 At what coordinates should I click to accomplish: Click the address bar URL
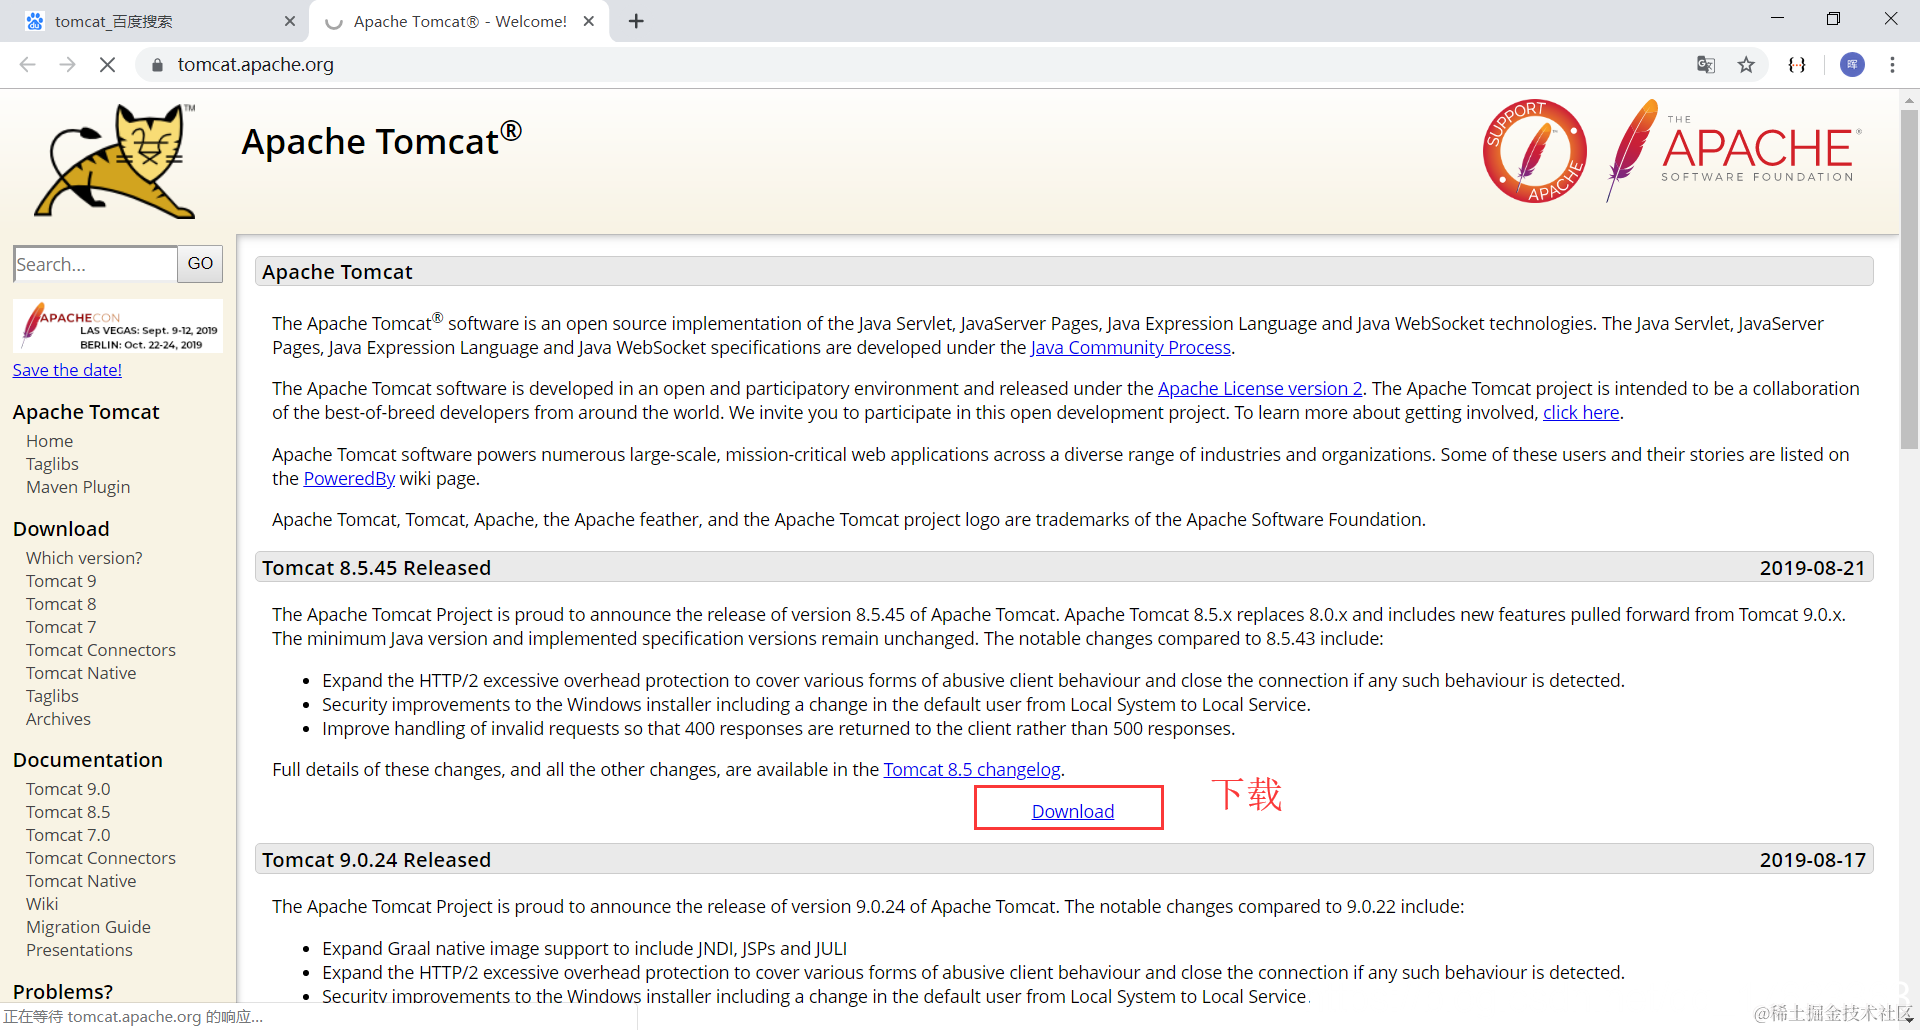[256, 65]
